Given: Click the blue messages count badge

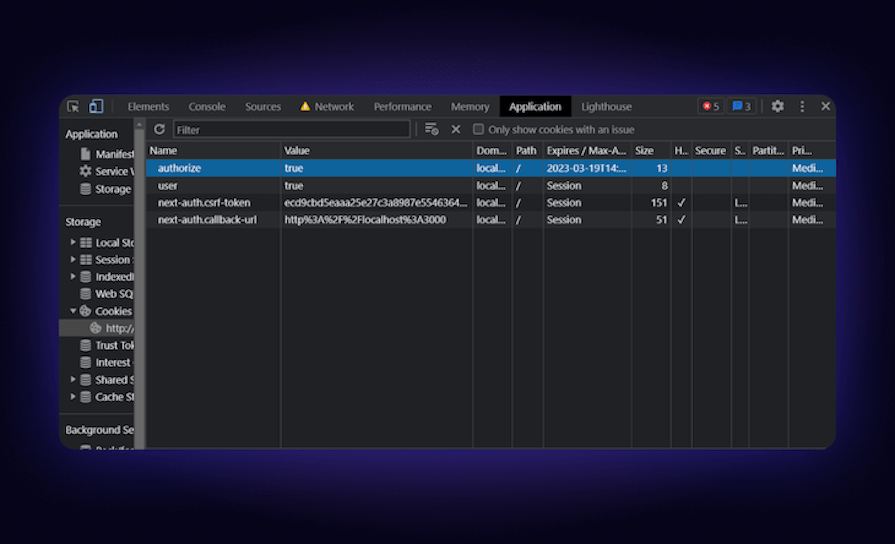Looking at the screenshot, I should click(x=741, y=106).
